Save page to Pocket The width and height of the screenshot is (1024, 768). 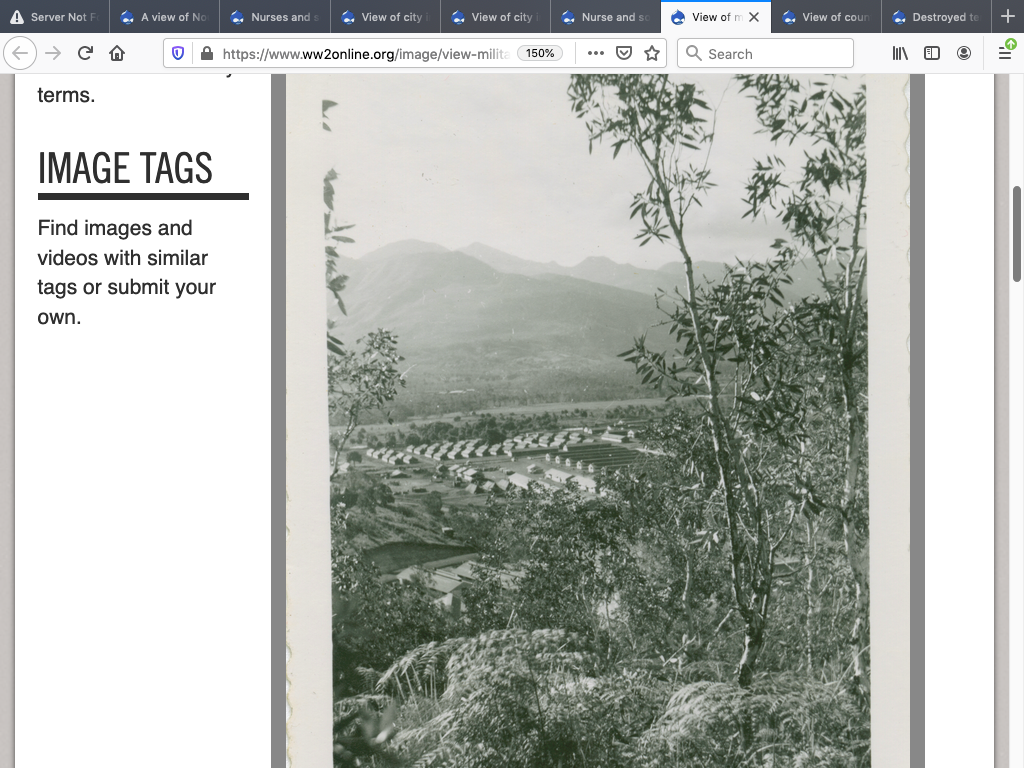click(624, 53)
